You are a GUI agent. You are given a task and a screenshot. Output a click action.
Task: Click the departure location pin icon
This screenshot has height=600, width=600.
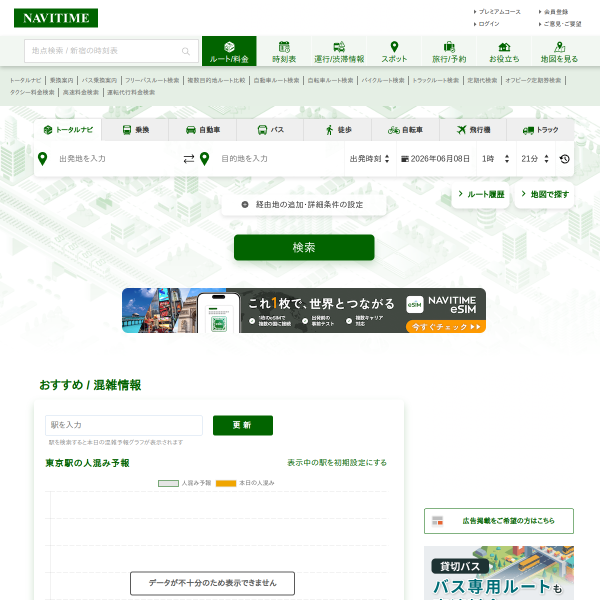pos(42,159)
